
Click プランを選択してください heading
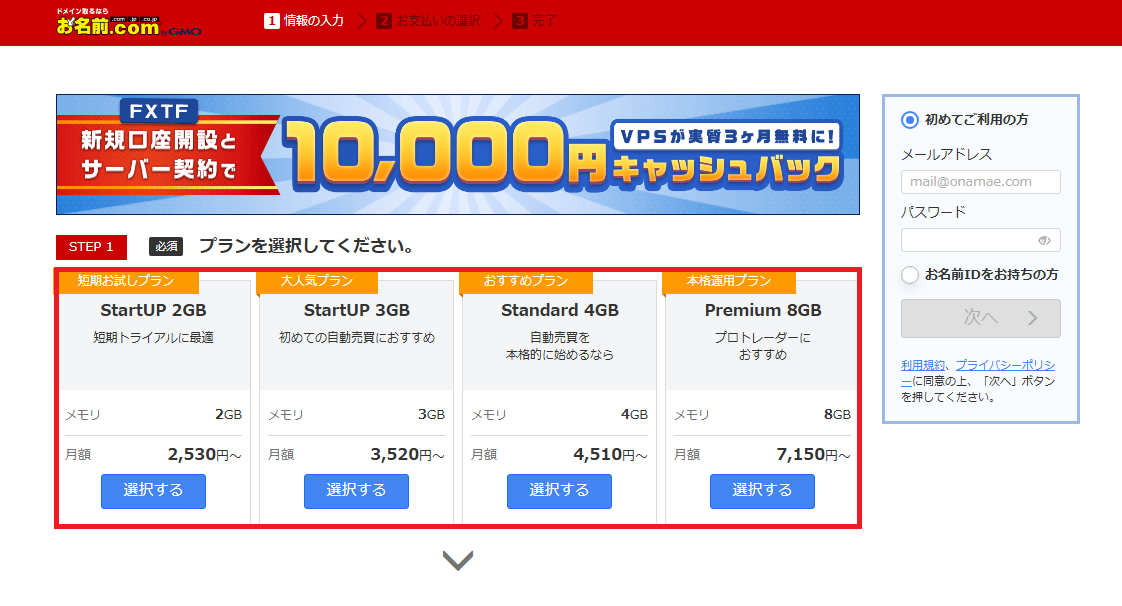[x=307, y=246]
